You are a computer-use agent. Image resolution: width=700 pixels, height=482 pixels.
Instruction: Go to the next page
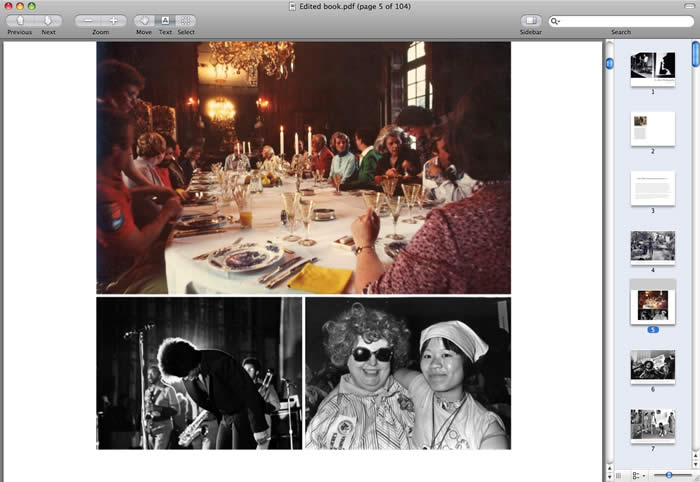tap(48, 20)
